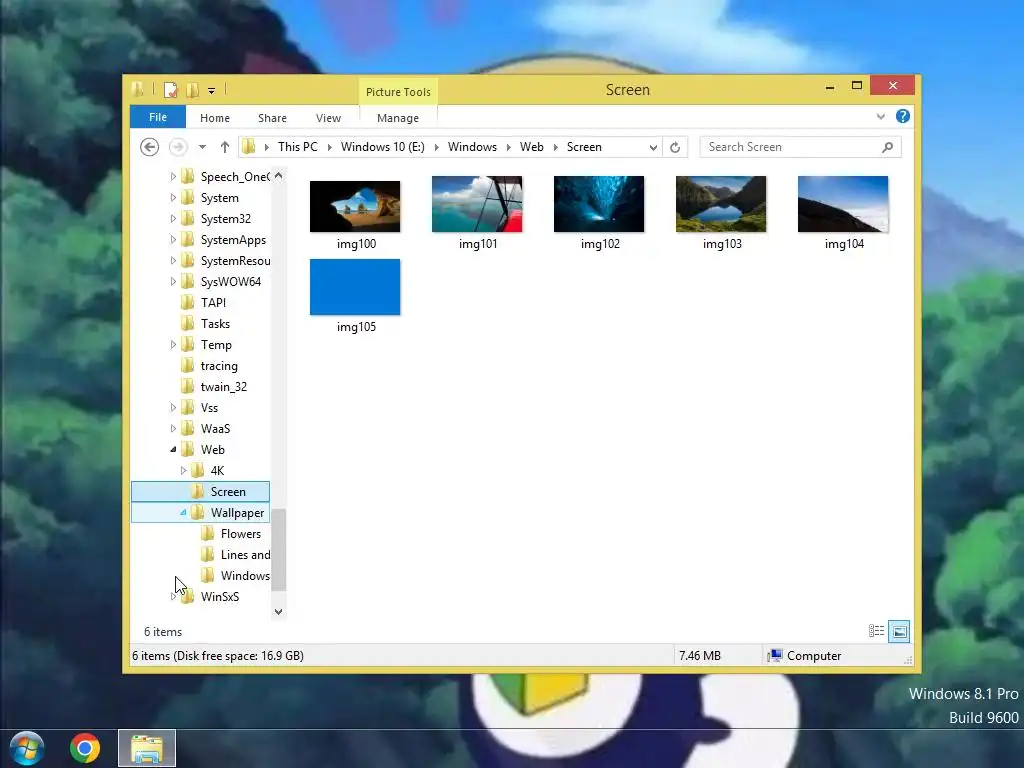Collapse the Web folder node
Screen dimensions: 1024x768
(173, 449)
